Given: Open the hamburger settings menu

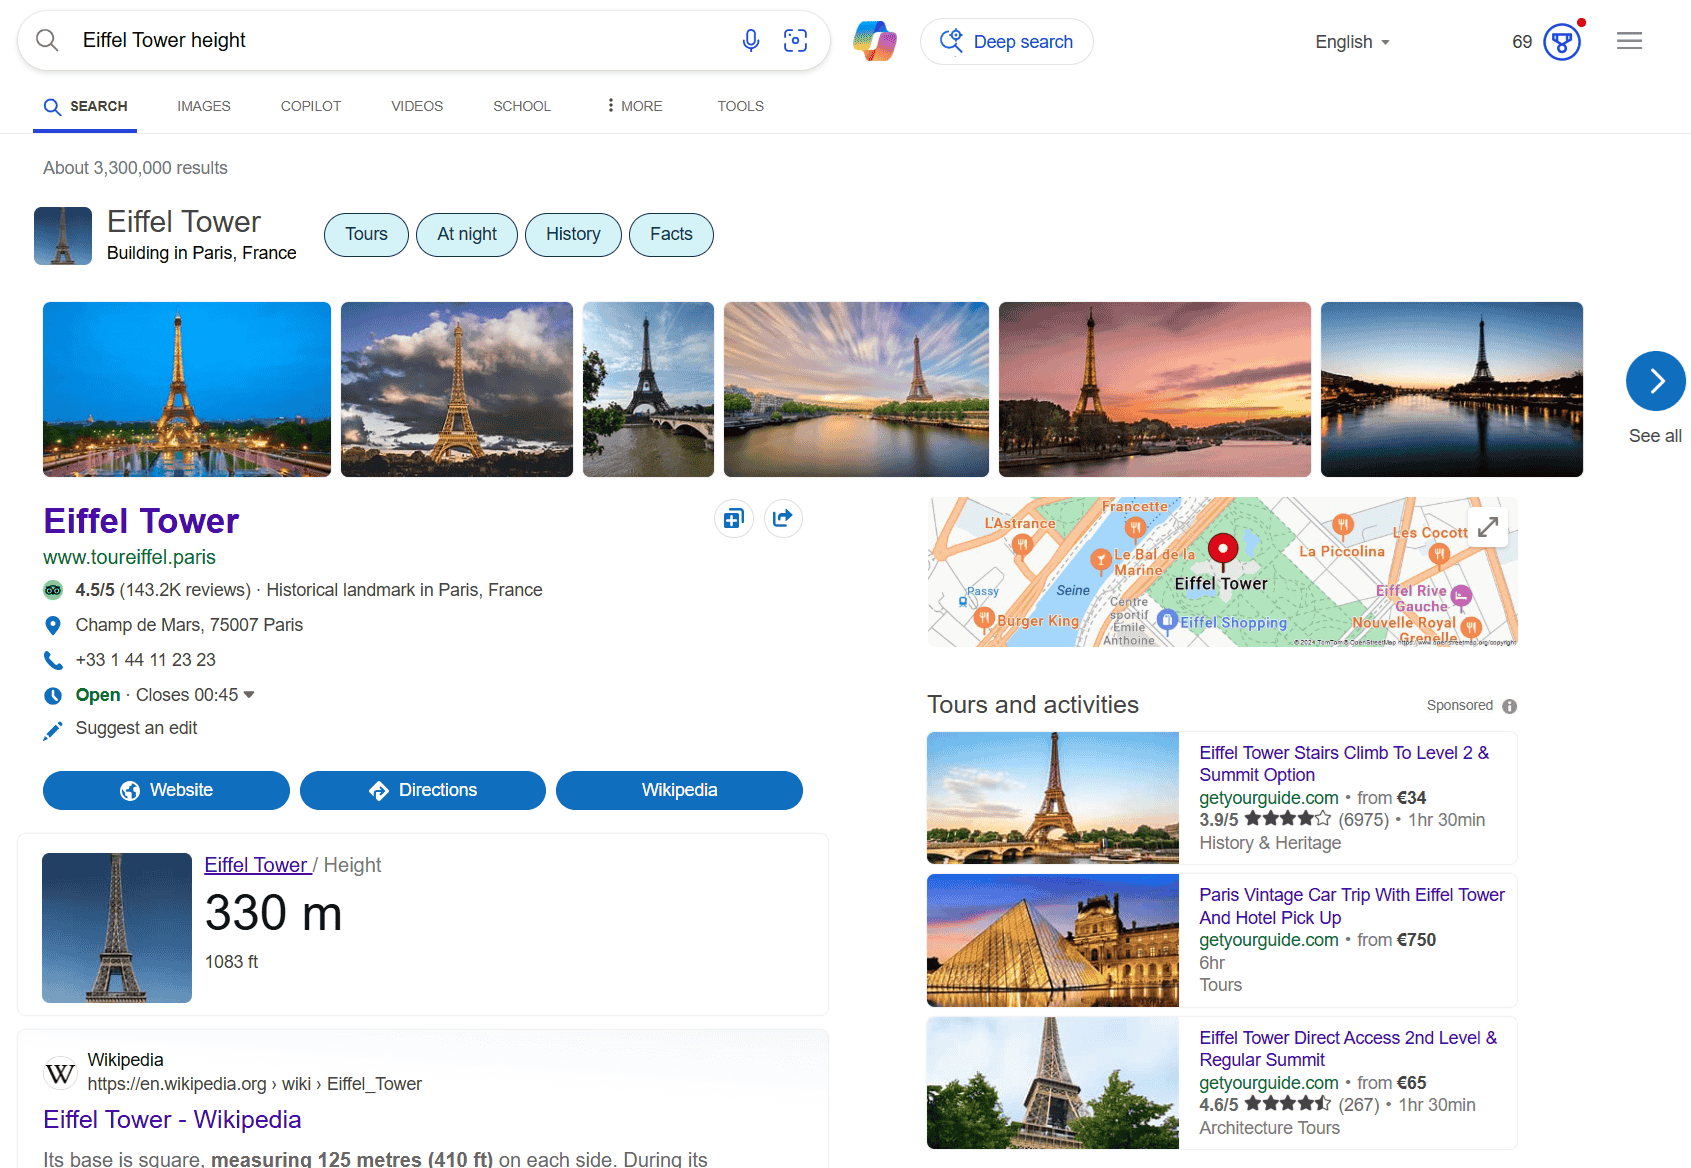Looking at the screenshot, I should coord(1630,41).
